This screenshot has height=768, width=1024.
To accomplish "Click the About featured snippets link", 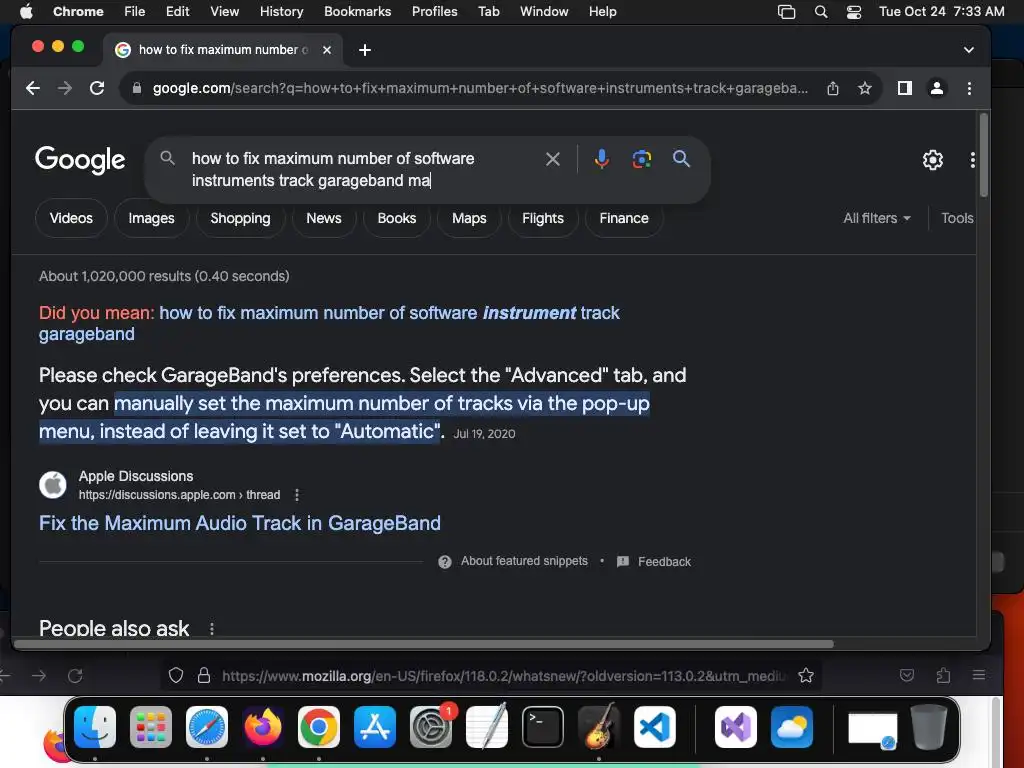I will [524, 561].
